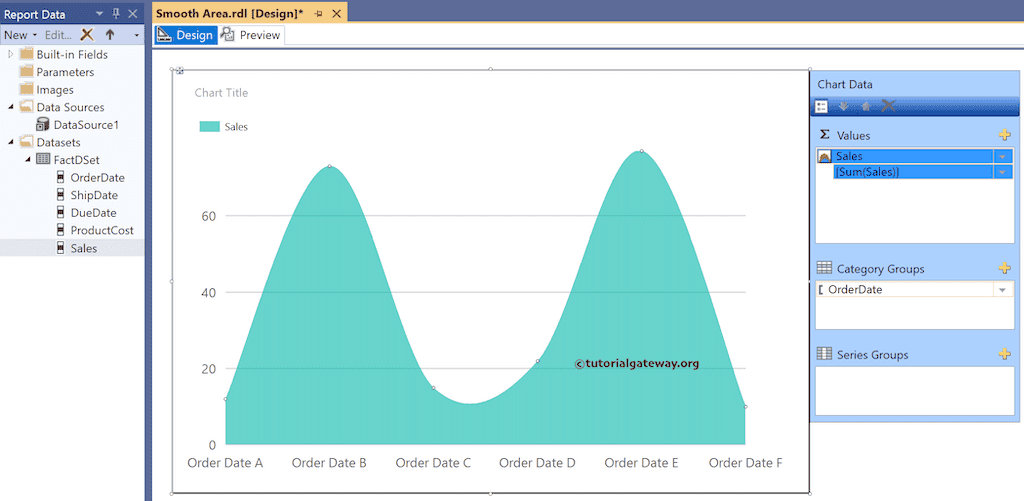The image size is (1024, 501).
Task: Select the FactDSet table icon
Action: point(43,159)
